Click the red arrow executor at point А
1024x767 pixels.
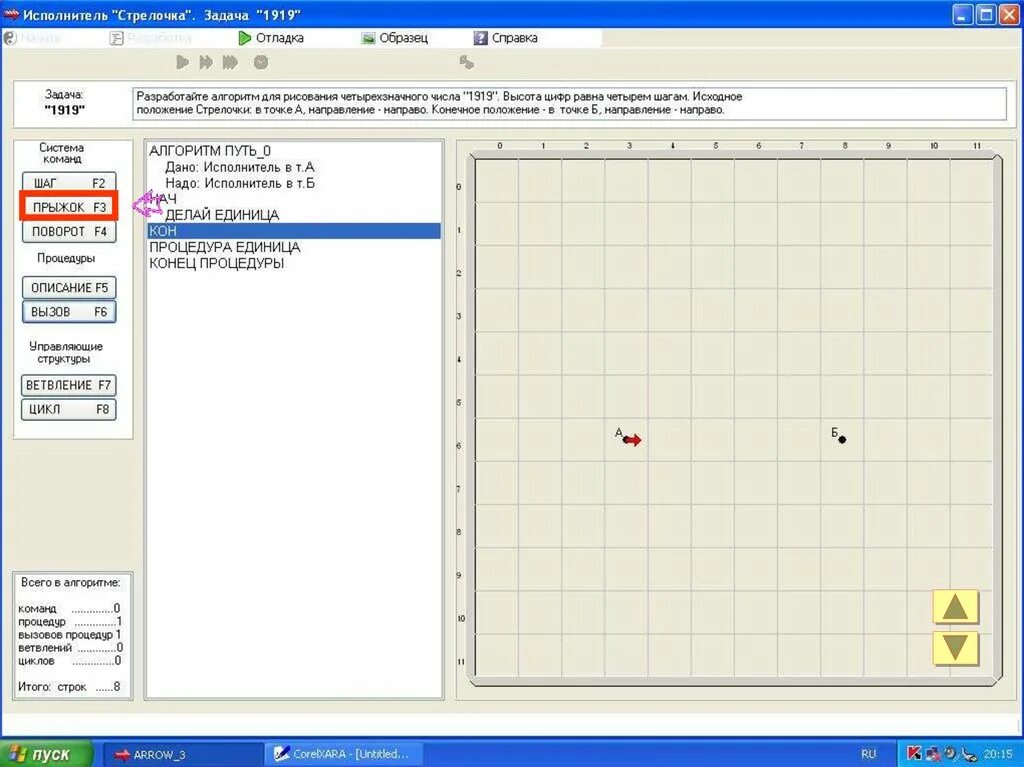632,440
